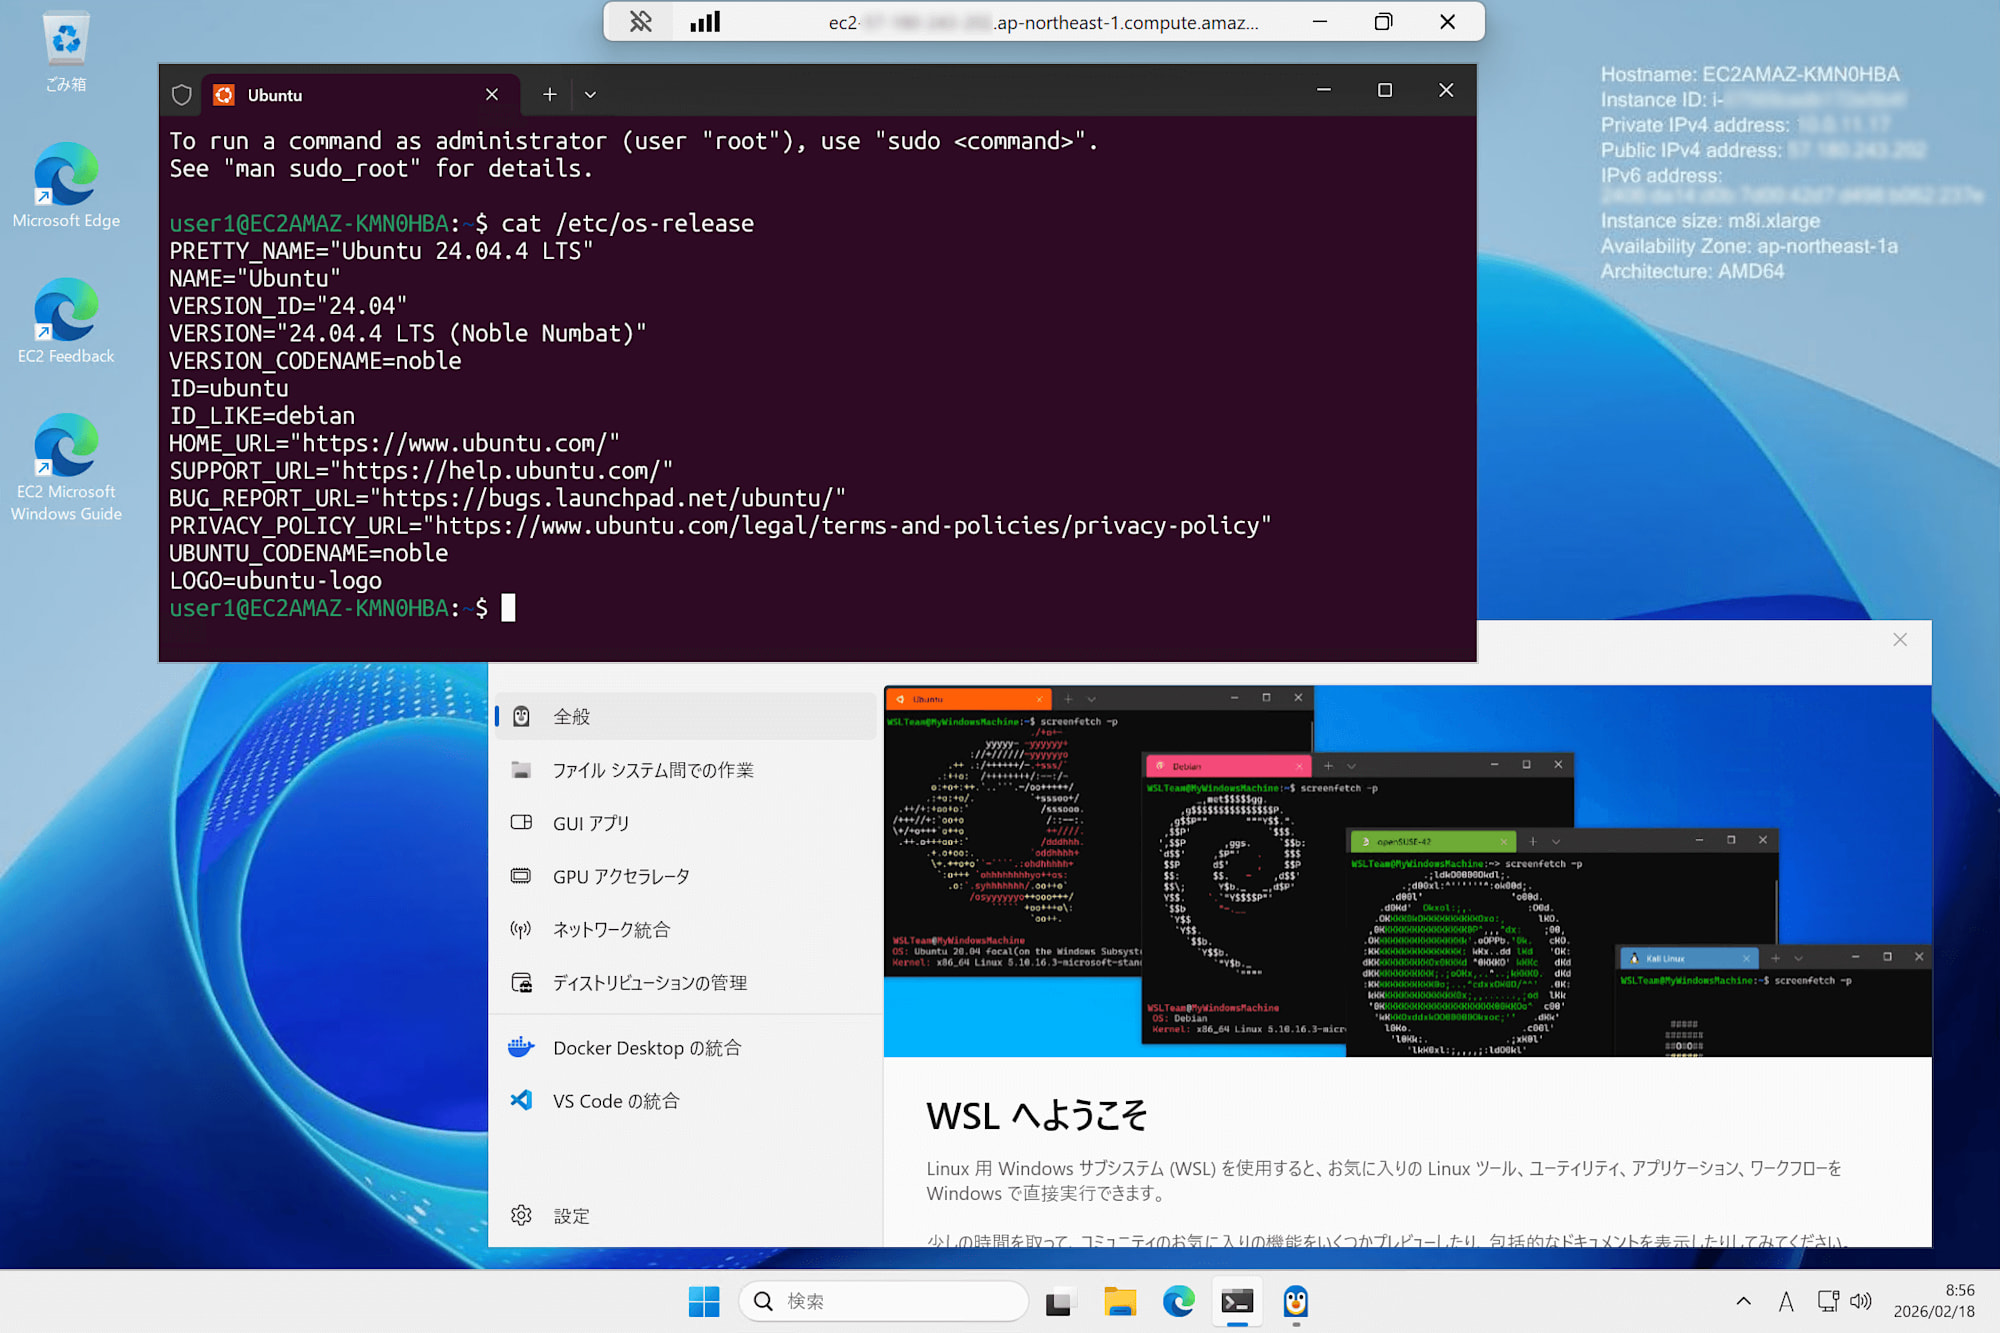Open ディストリビューションの管理 settings page
The width and height of the screenshot is (2000, 1333).
pos(649,982)
